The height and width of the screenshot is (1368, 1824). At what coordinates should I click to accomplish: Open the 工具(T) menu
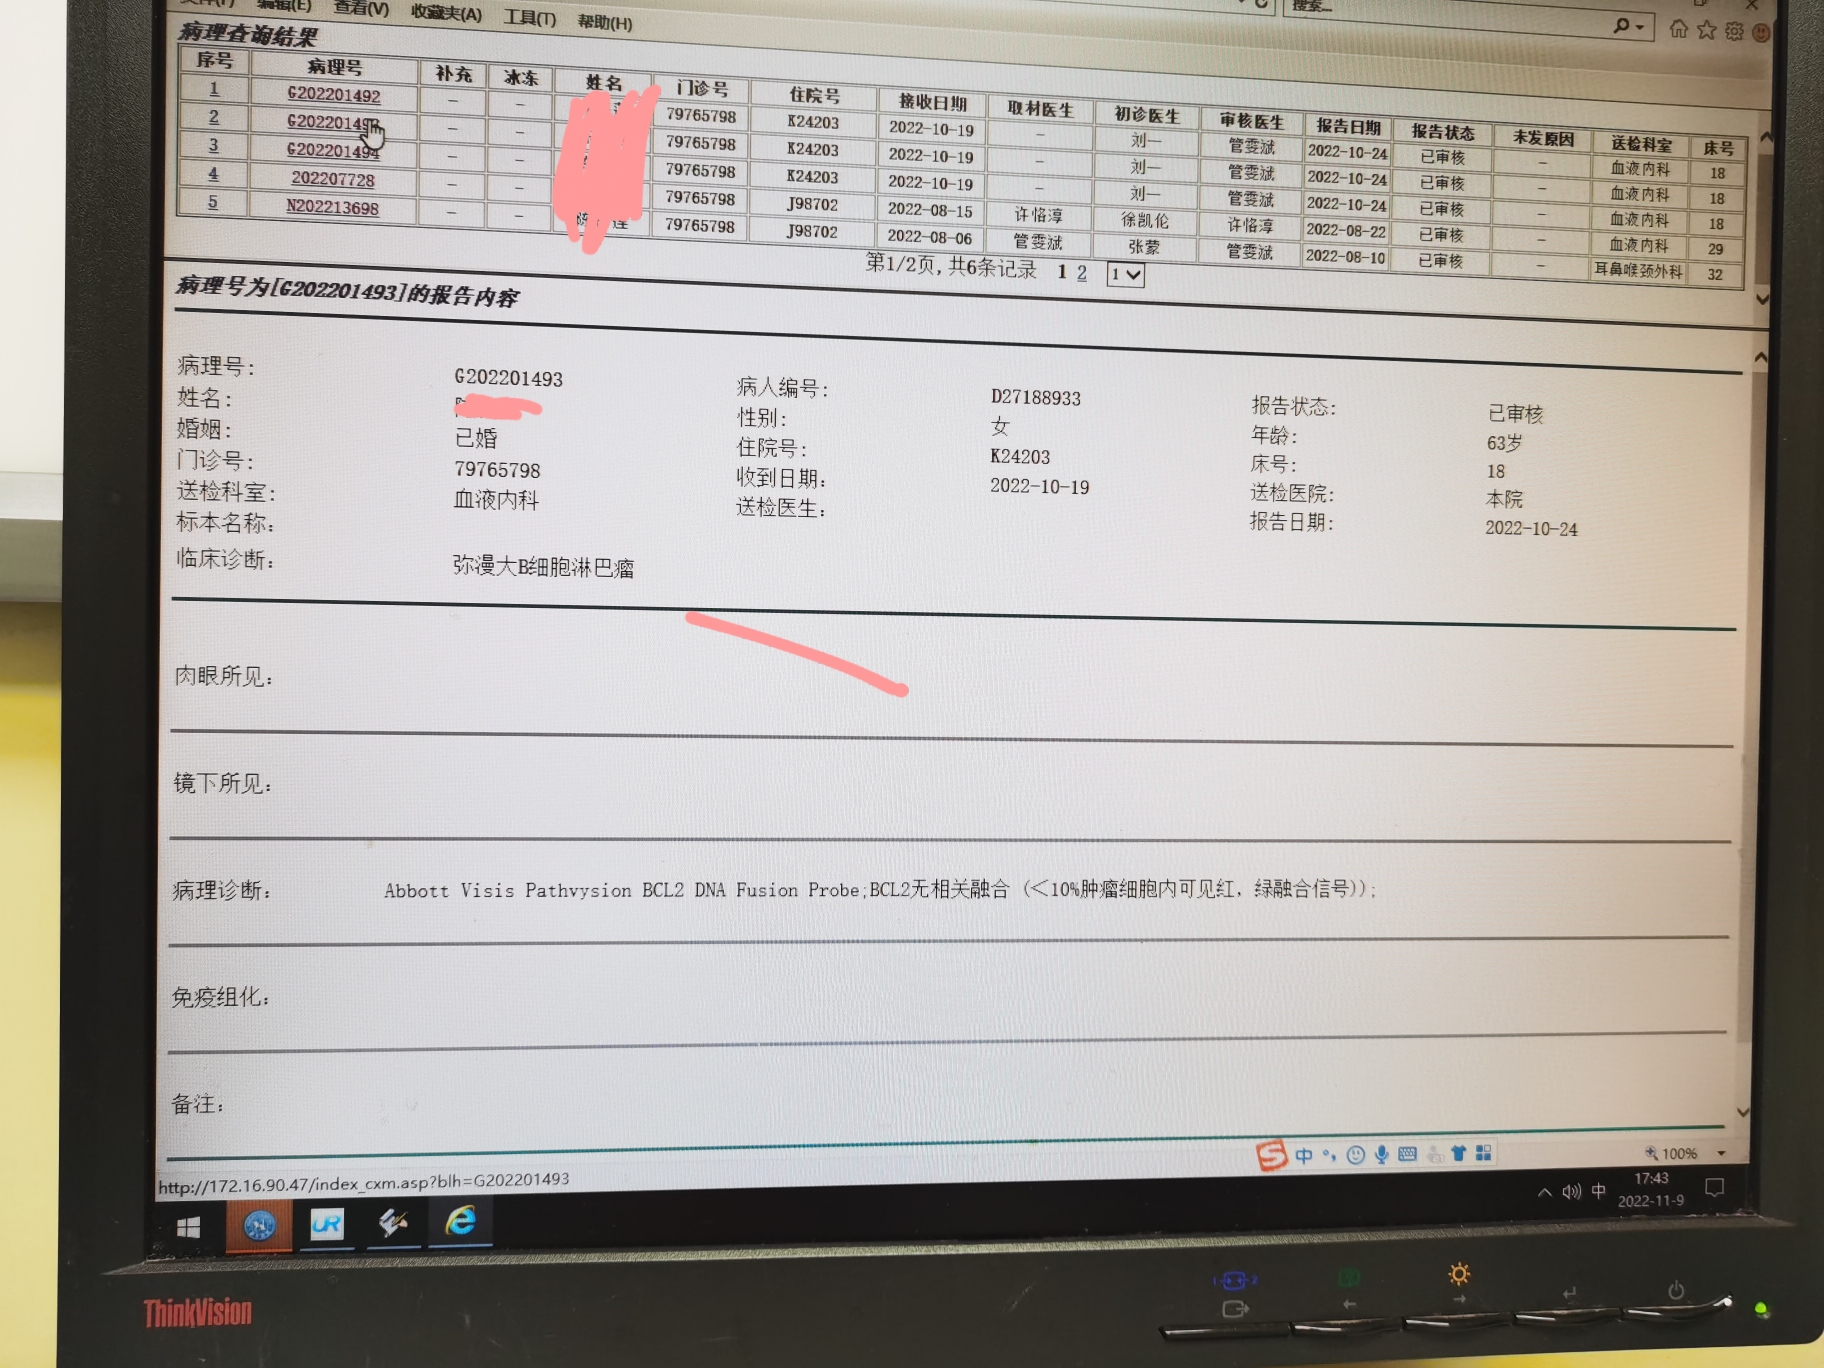(x=530, y=17)
